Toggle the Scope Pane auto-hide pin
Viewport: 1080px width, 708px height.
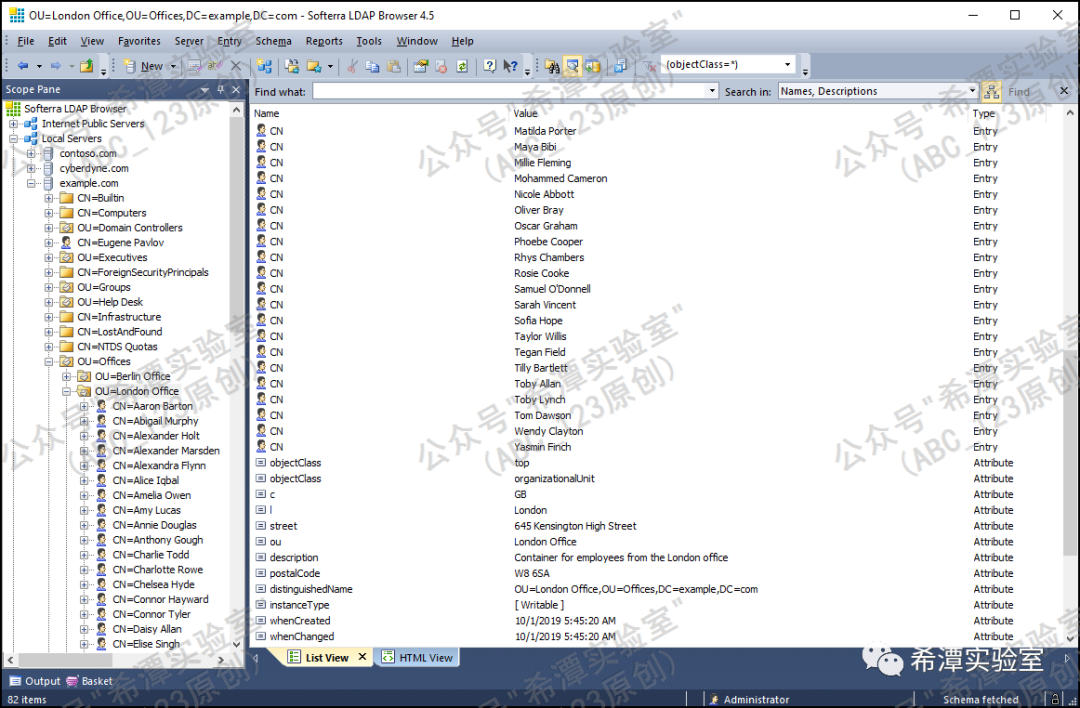(x=220, y=90)
